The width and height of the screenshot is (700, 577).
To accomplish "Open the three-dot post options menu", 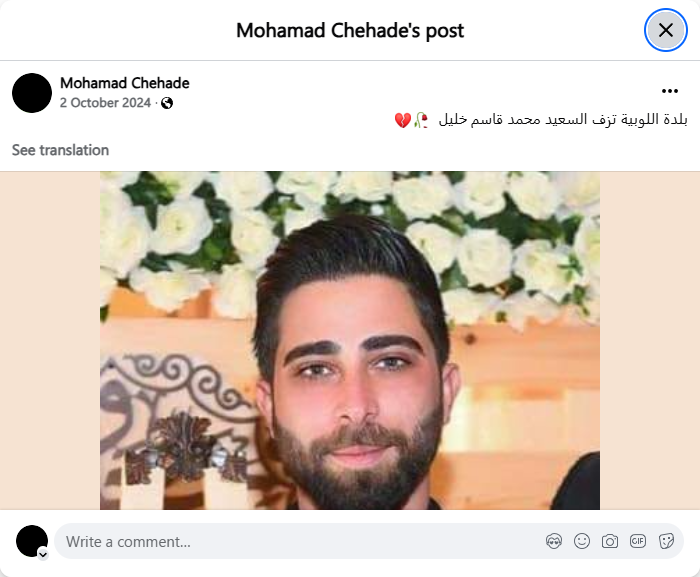I will click(670, 91).
